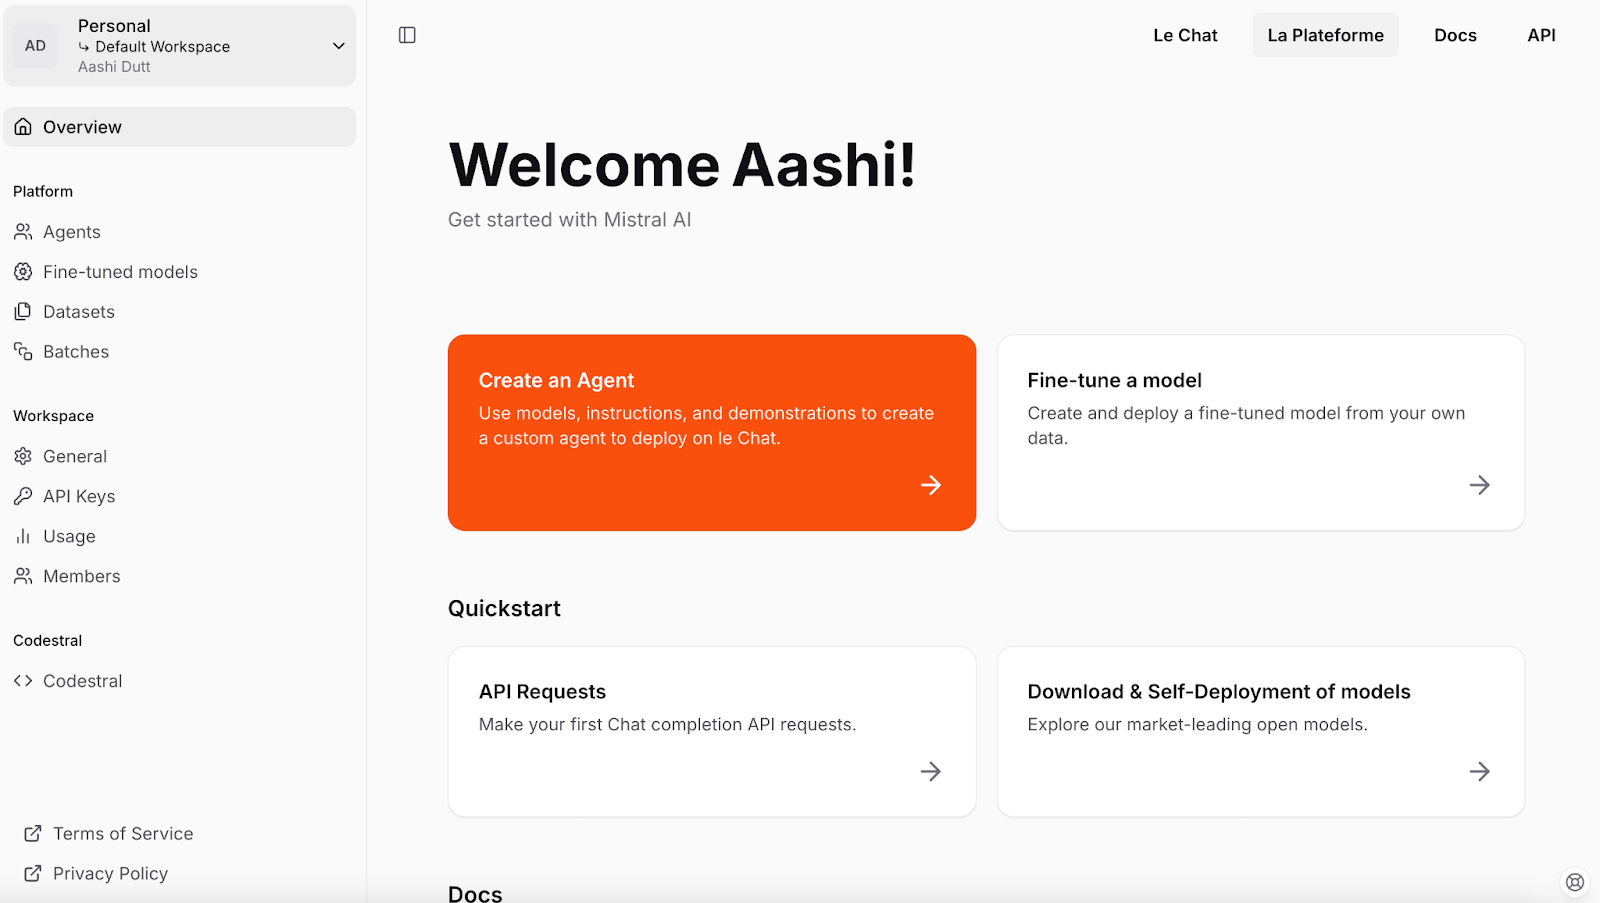Open the API tab
Image resolution: width=1600 pixels, height=903 pixels.
(1541, 35)
